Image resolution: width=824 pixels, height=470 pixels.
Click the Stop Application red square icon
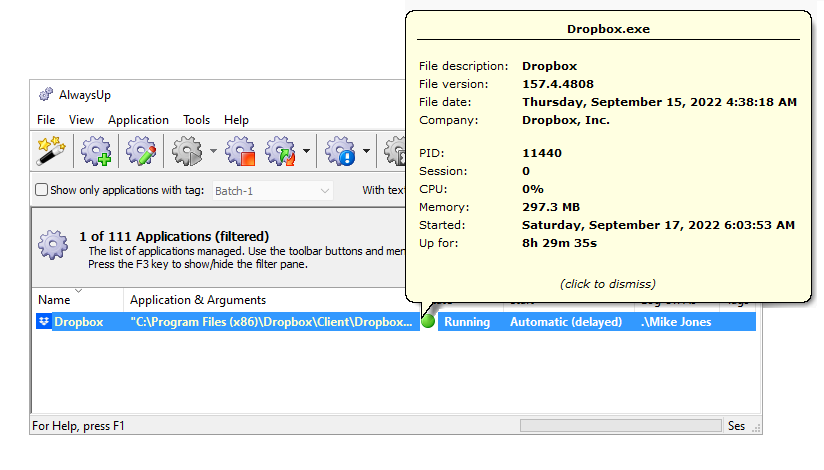241,151
